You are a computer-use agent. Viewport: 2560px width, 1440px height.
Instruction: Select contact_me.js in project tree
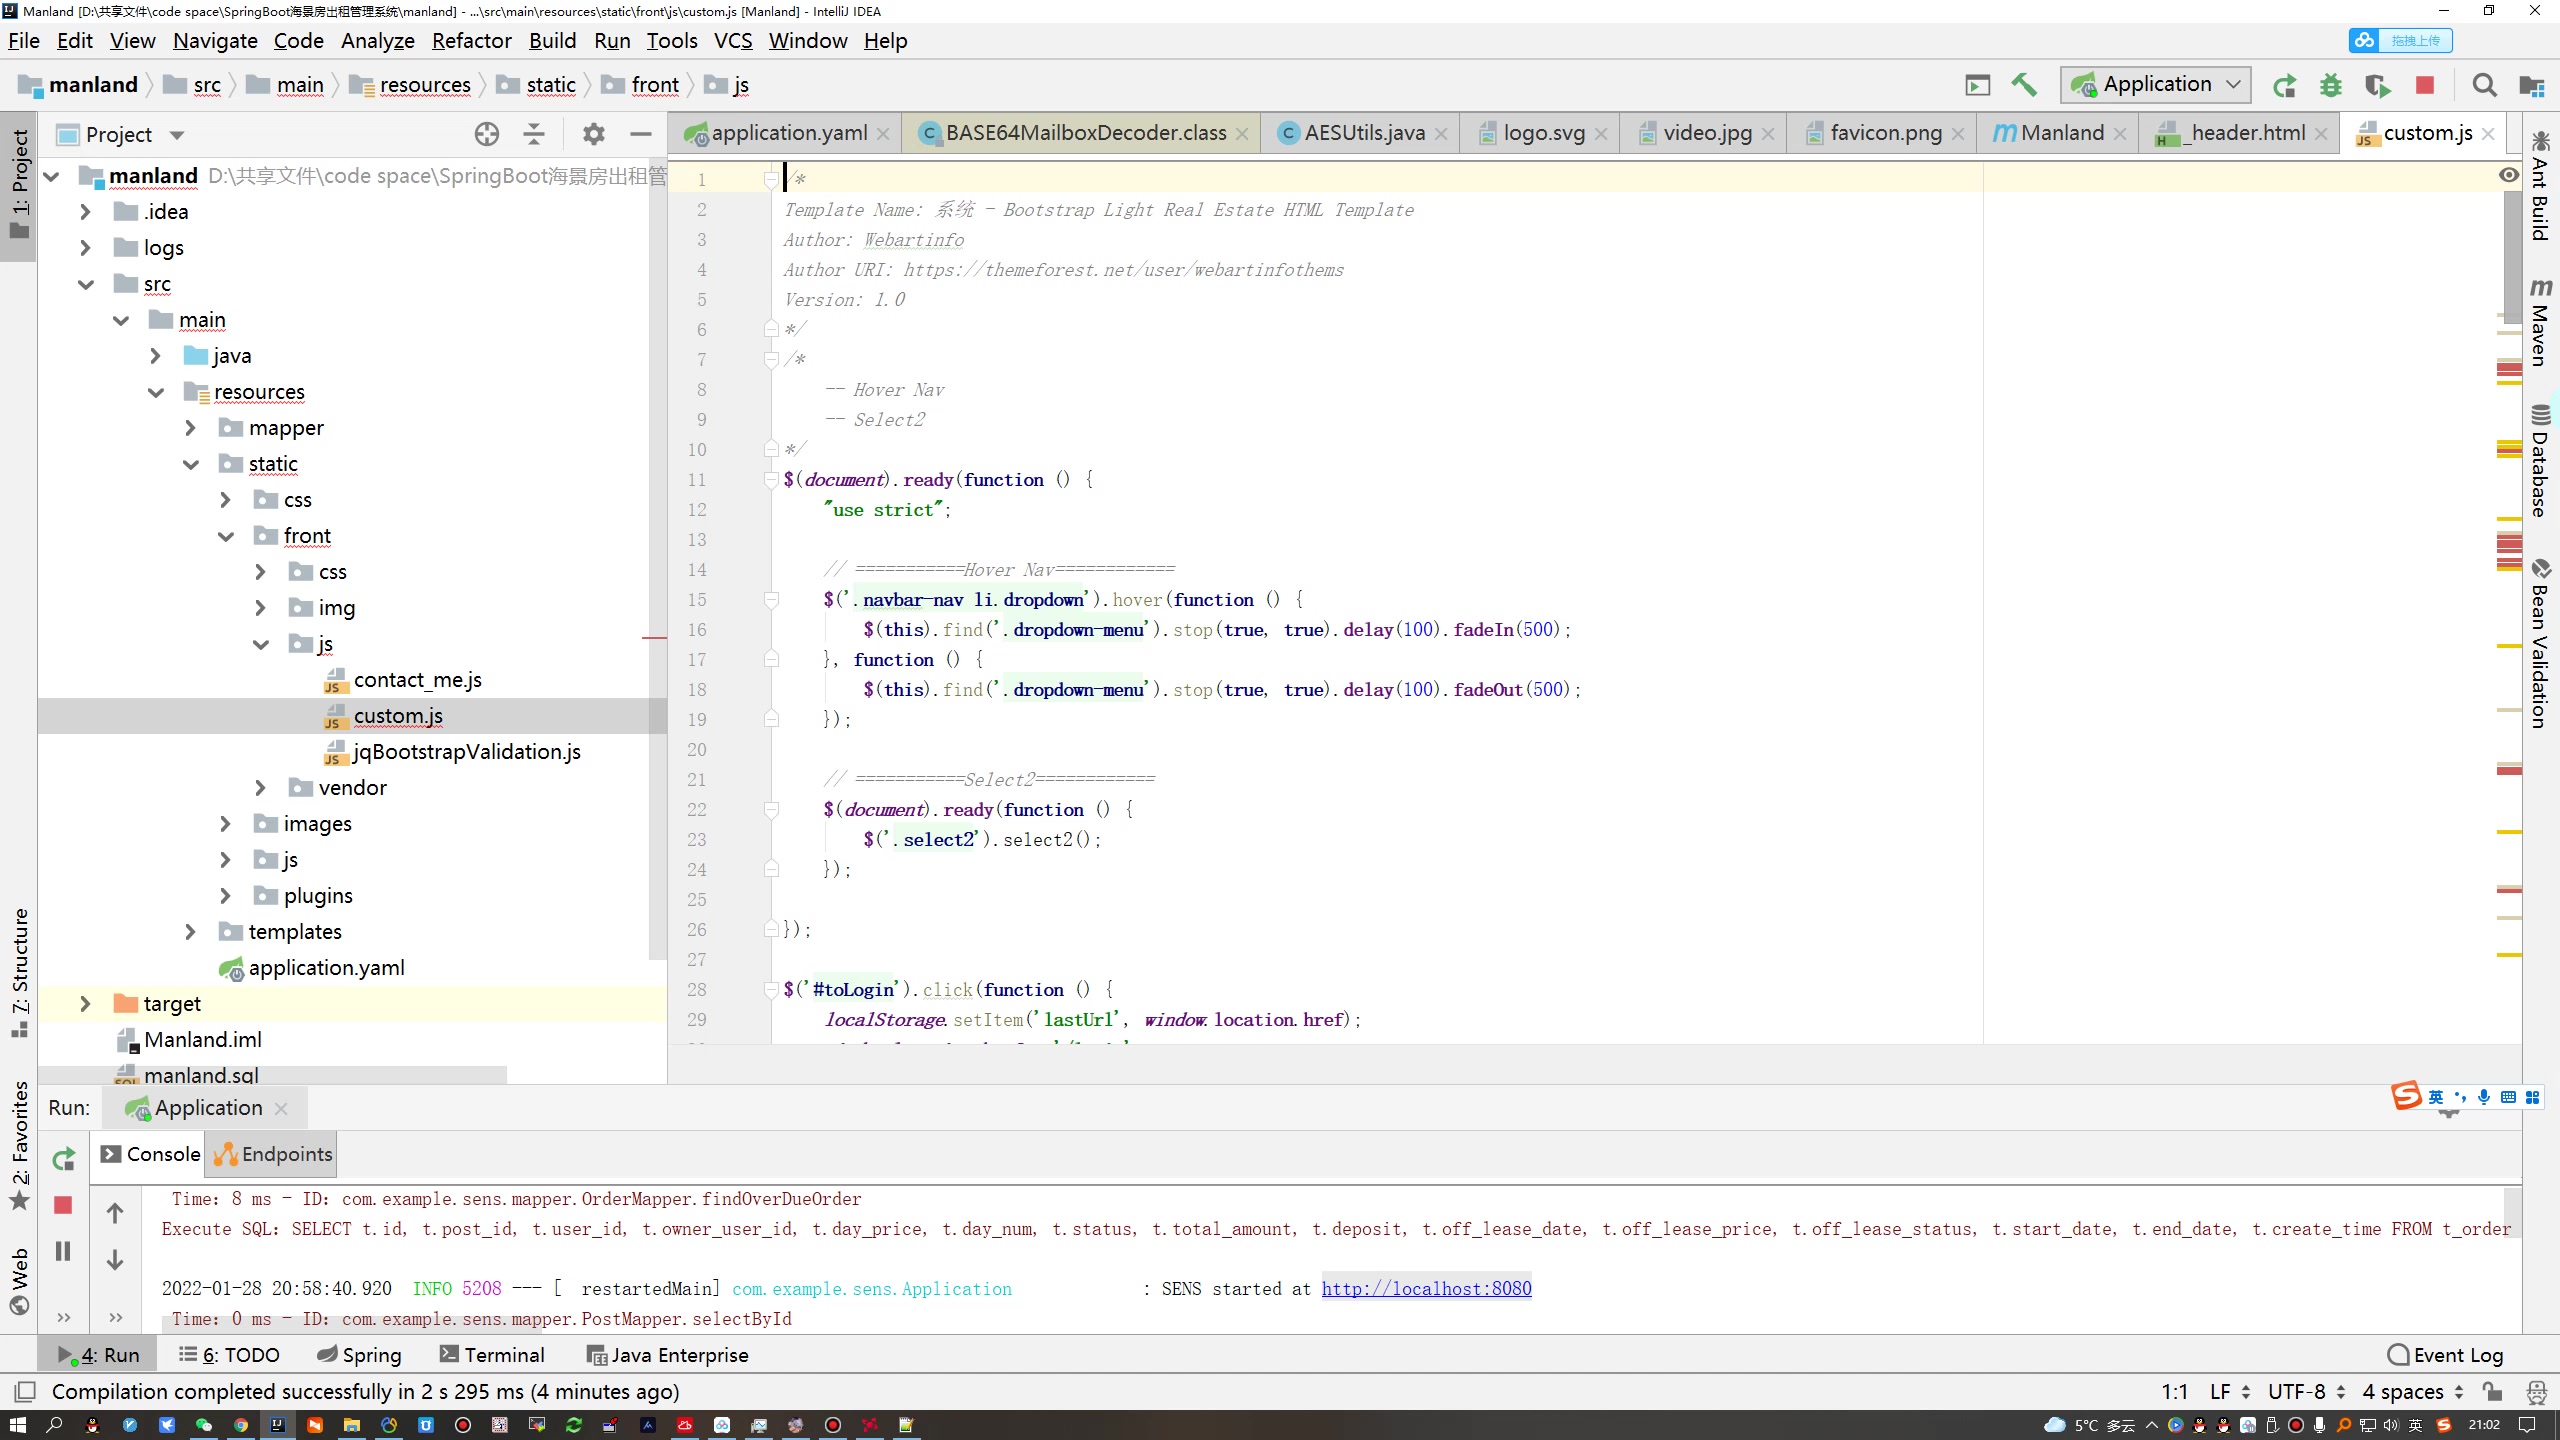pos(417,680)
